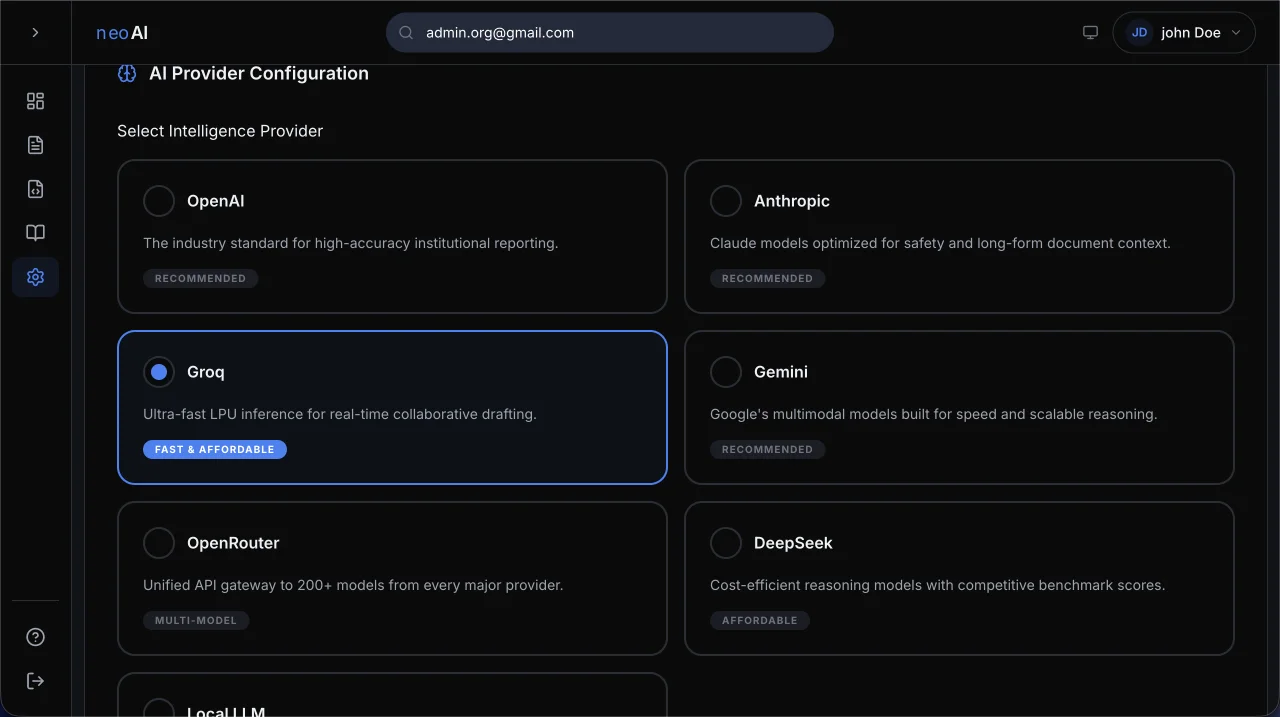Select the DeepSeek radio button

click(726, 543)
